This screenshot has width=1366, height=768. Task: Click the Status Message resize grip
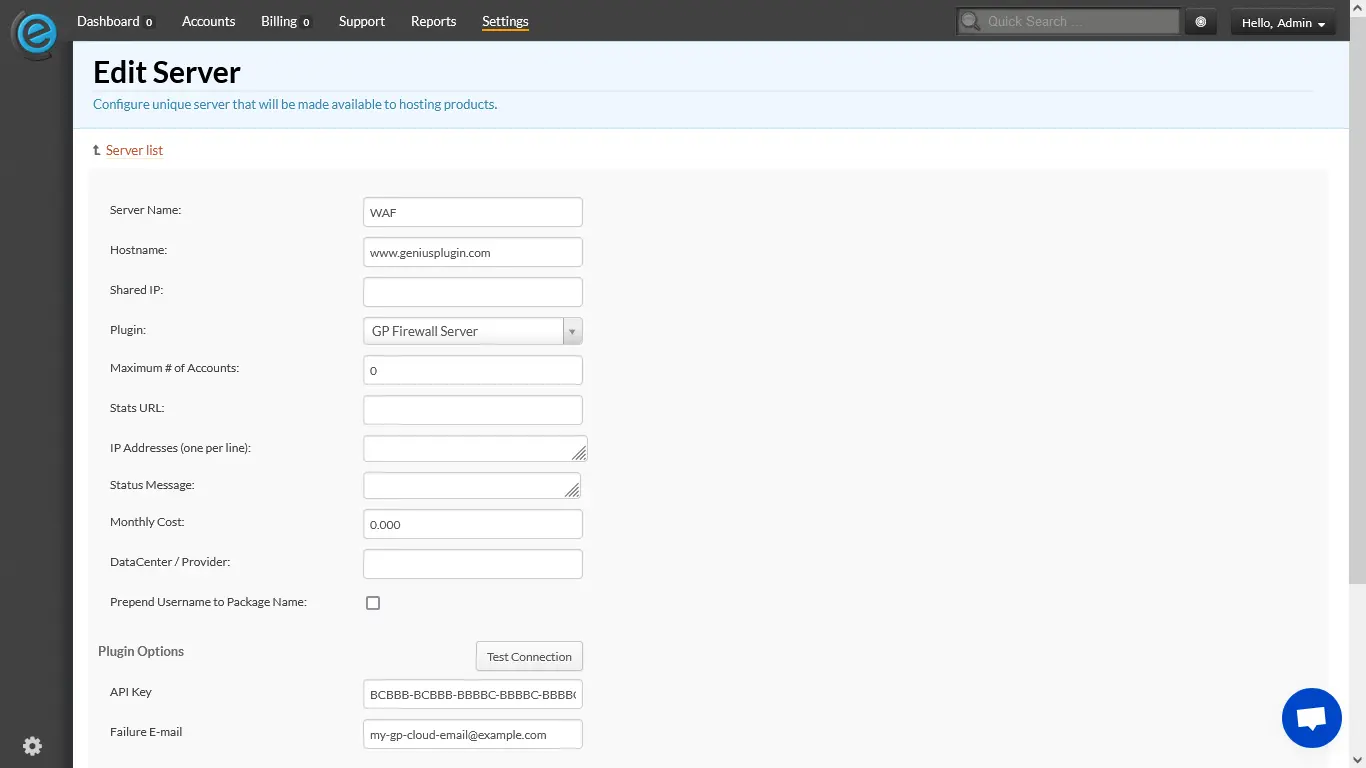[572, 490]
